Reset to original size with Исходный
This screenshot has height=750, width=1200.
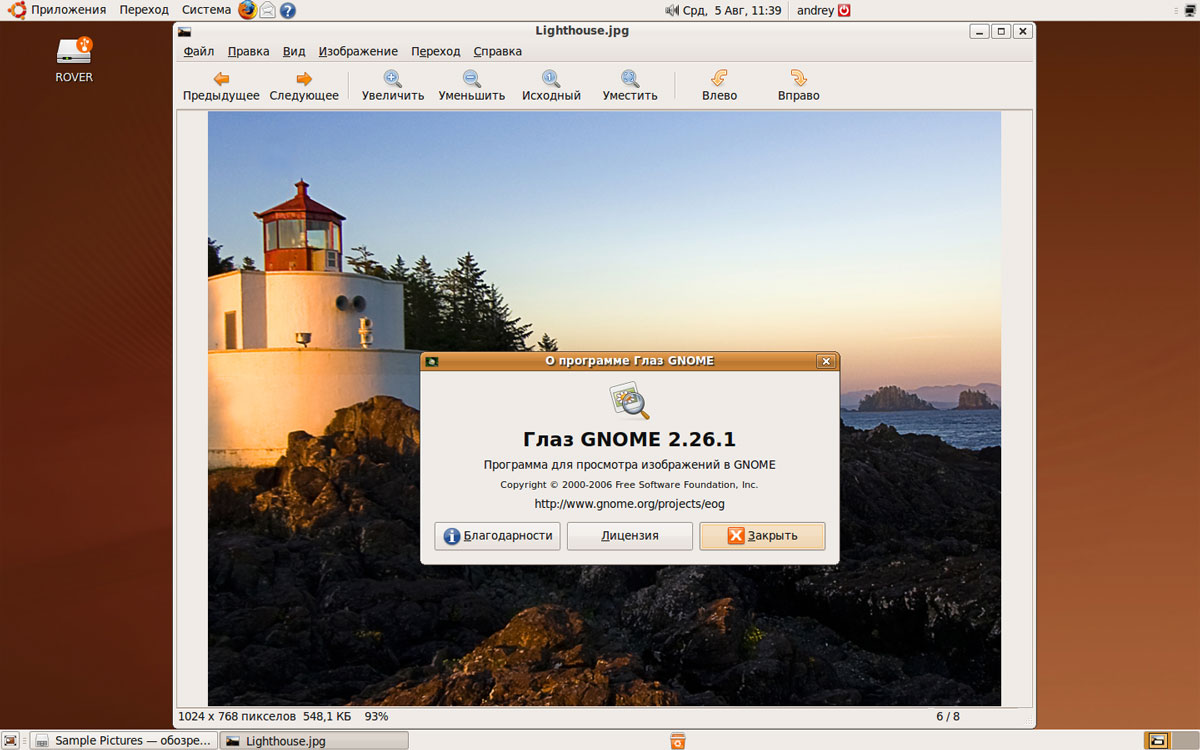(x=551, y=85)
